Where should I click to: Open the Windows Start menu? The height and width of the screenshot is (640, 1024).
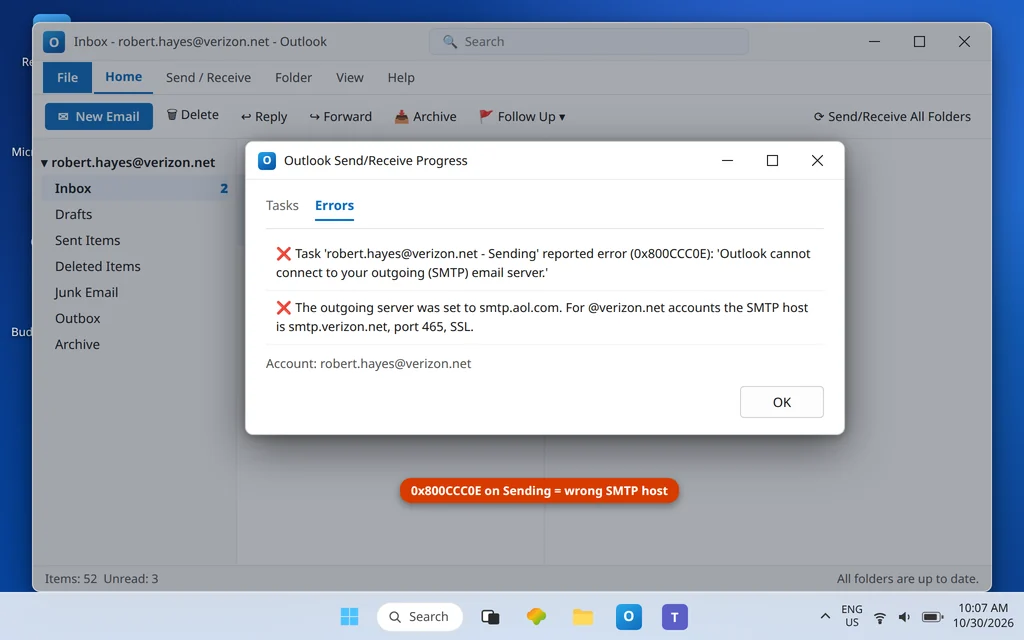(x=349, y=616)
